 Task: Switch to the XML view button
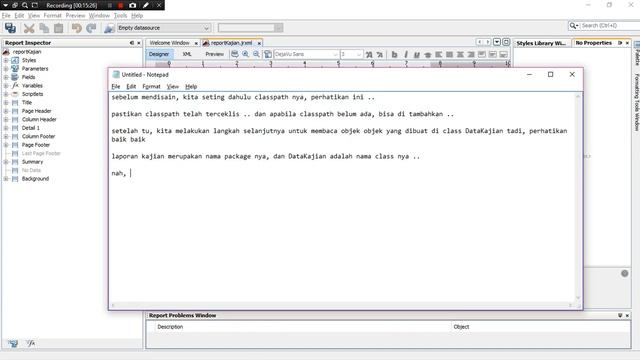(187, 54)
